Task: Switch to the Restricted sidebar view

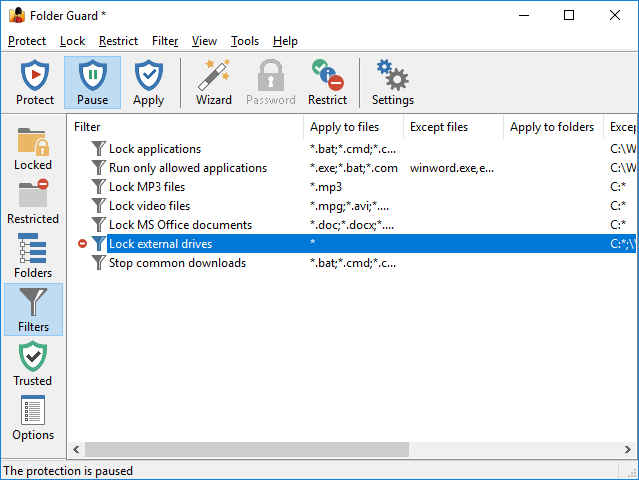Action: 33,202
